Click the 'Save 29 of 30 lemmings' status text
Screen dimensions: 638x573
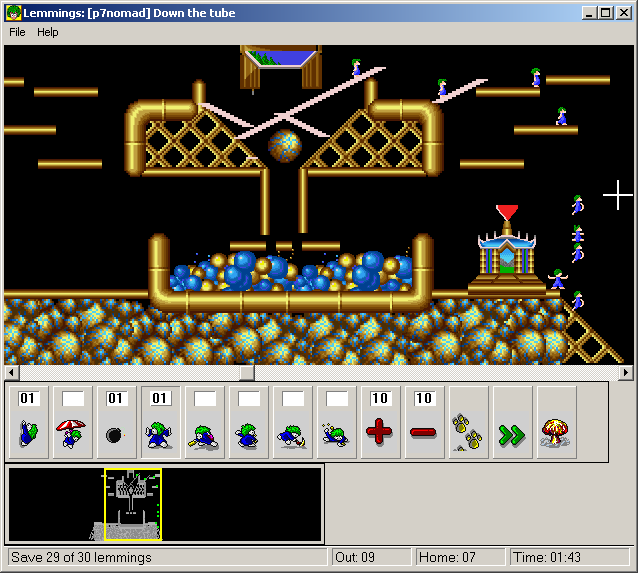click(81, 557)
